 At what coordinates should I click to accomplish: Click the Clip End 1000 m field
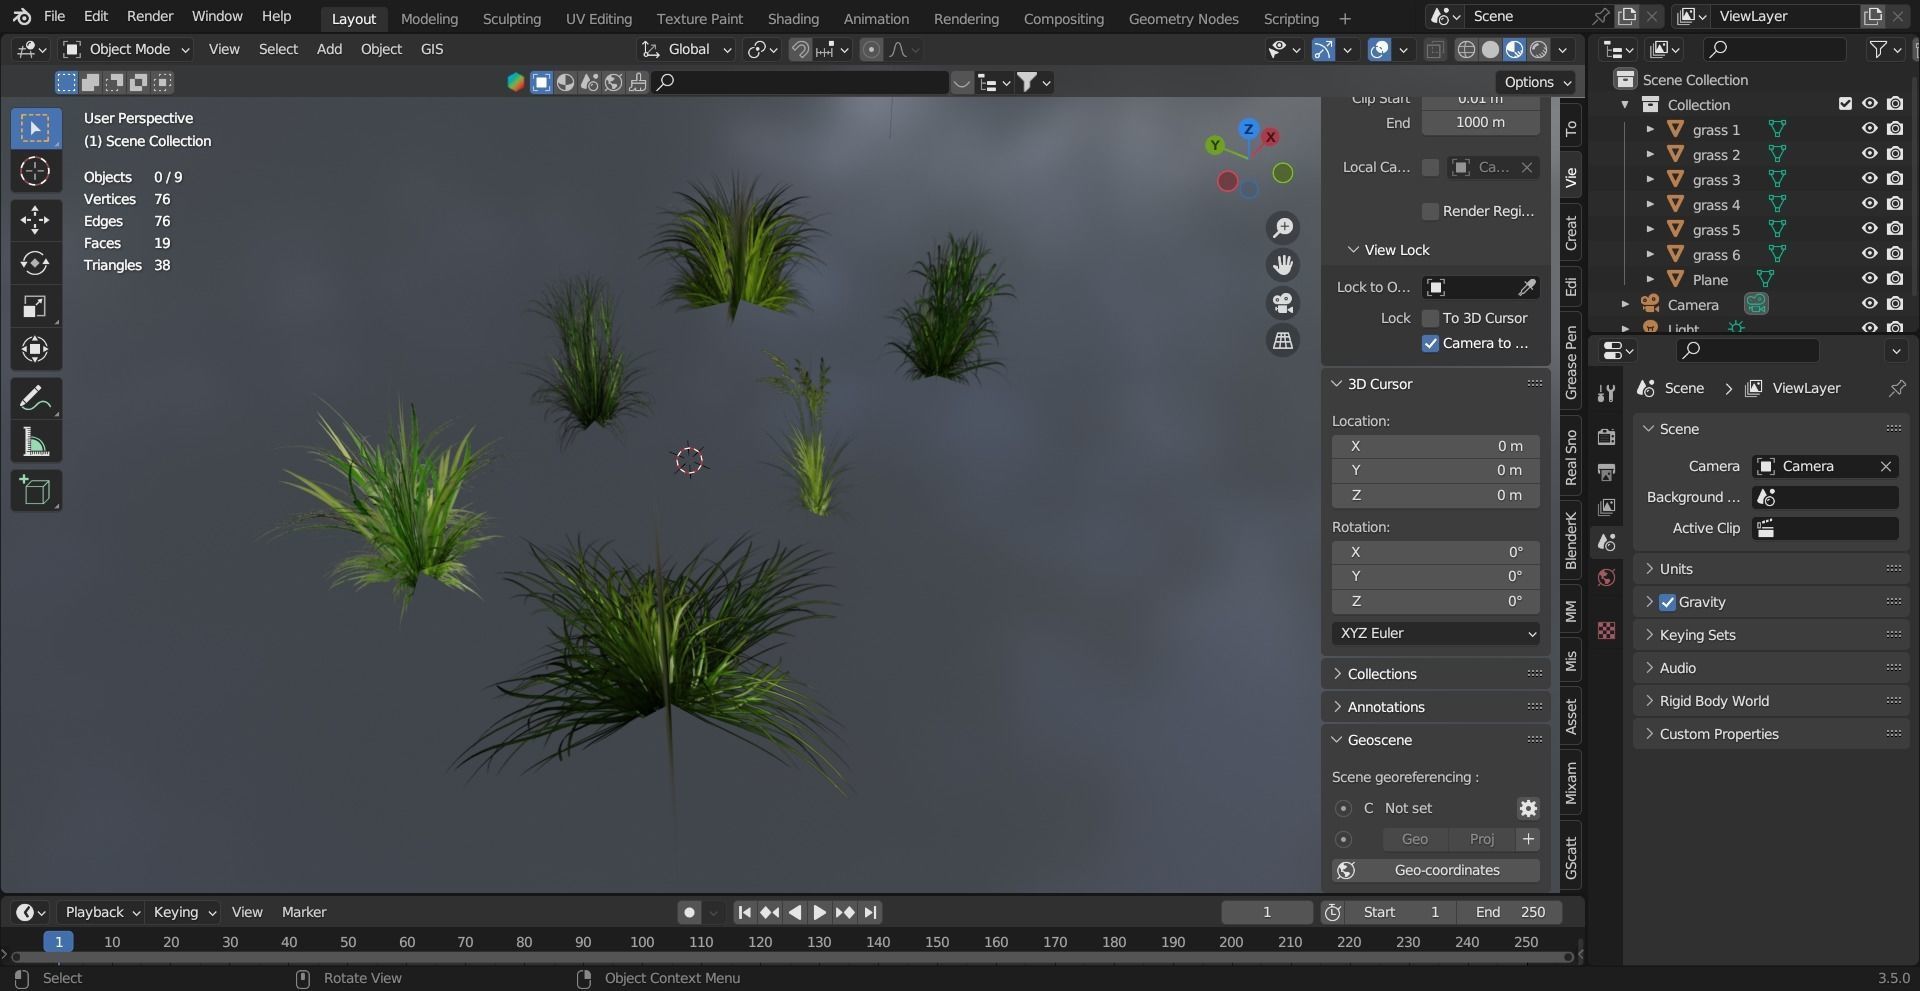pyautogui.click(x=1481, y=122)
